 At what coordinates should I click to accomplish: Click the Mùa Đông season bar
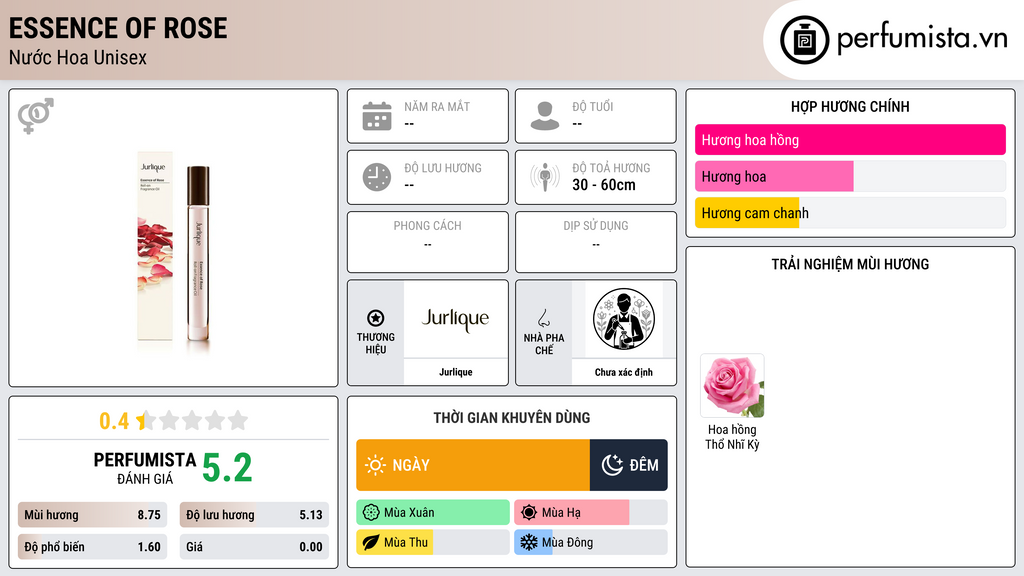(591, 543)
